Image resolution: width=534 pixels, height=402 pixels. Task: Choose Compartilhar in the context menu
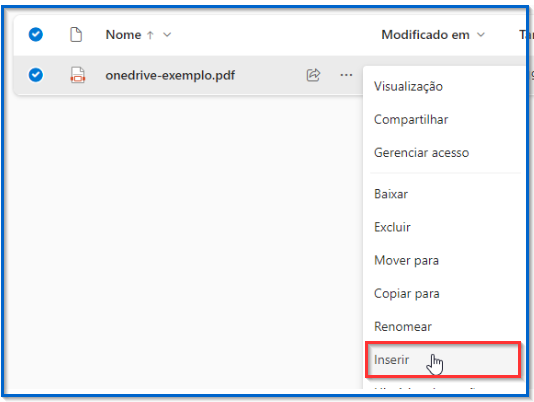point(444,120)
